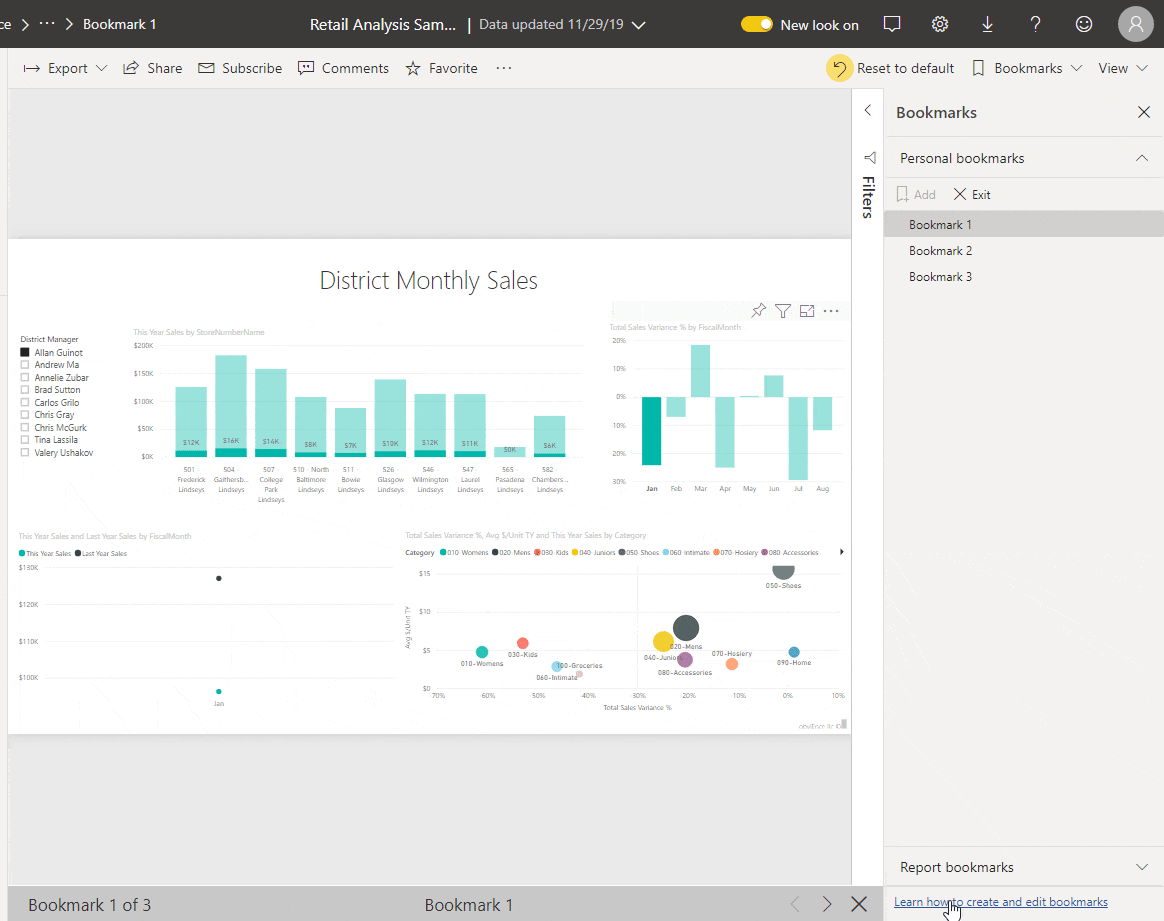Open the learn how to create bookmarks link
Viewport: 1164px width, 921px height.
click(1000, 901)
